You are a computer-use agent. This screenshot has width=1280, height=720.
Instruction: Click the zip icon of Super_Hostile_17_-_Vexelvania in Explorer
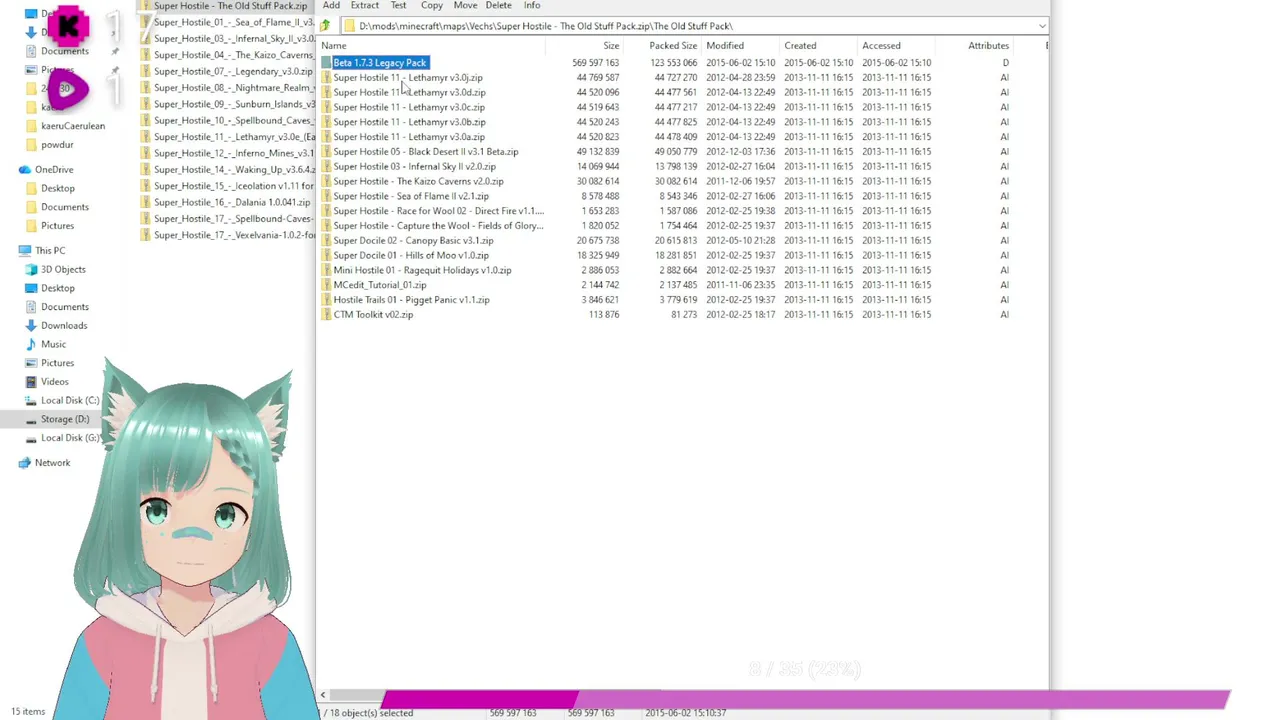tap(146, 235)
